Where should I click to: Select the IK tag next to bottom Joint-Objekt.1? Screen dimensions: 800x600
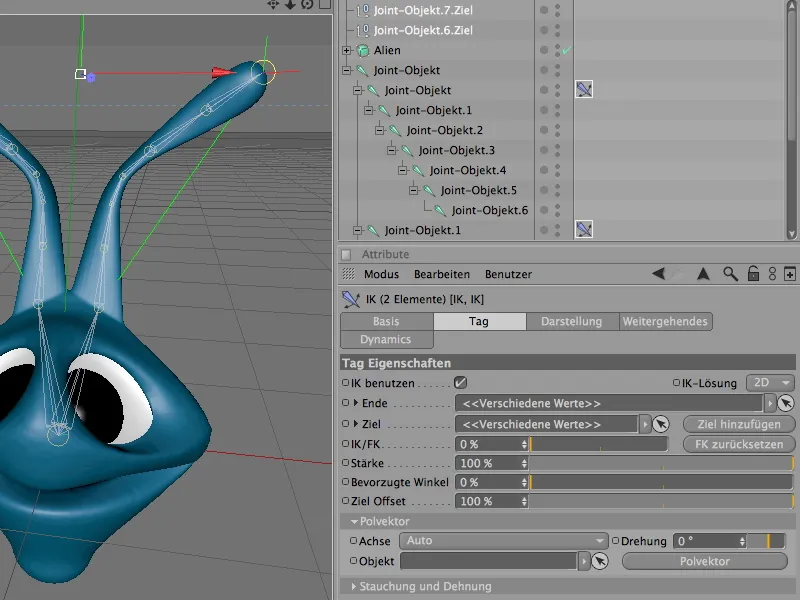tap(584, 229)
